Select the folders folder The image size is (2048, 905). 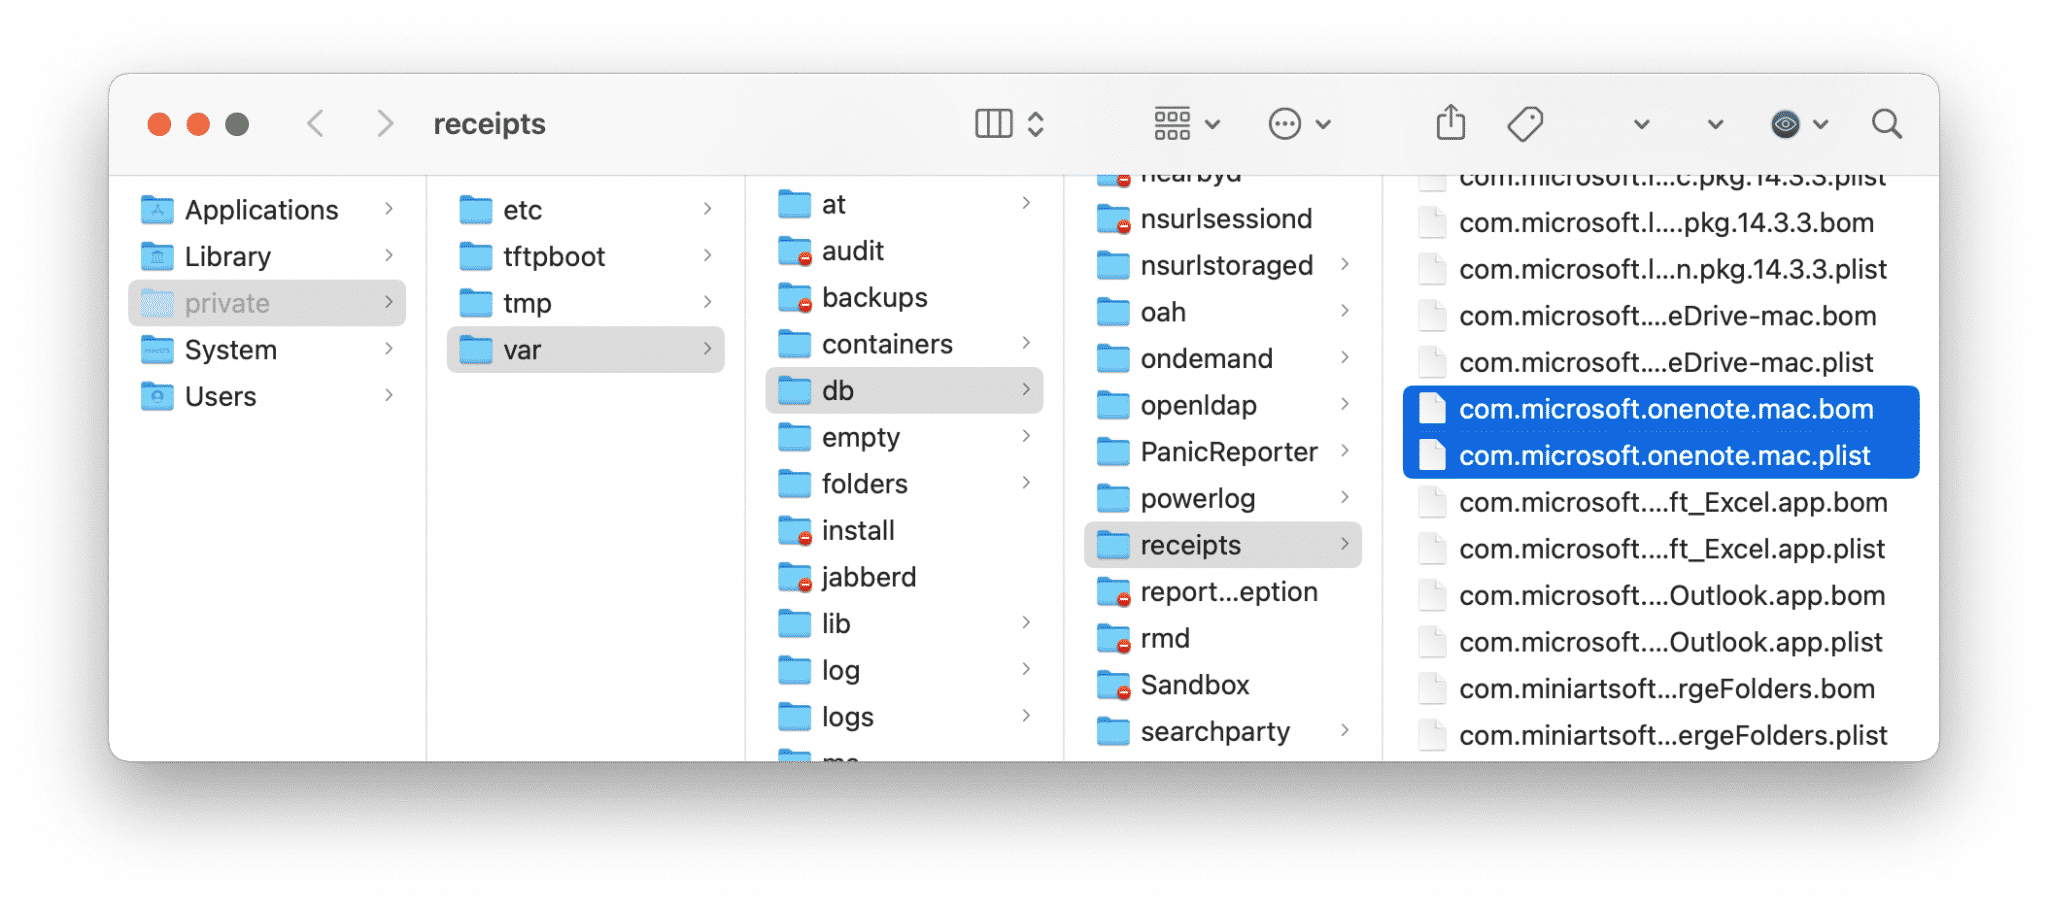pyautogui.click(x=904, y=484)
